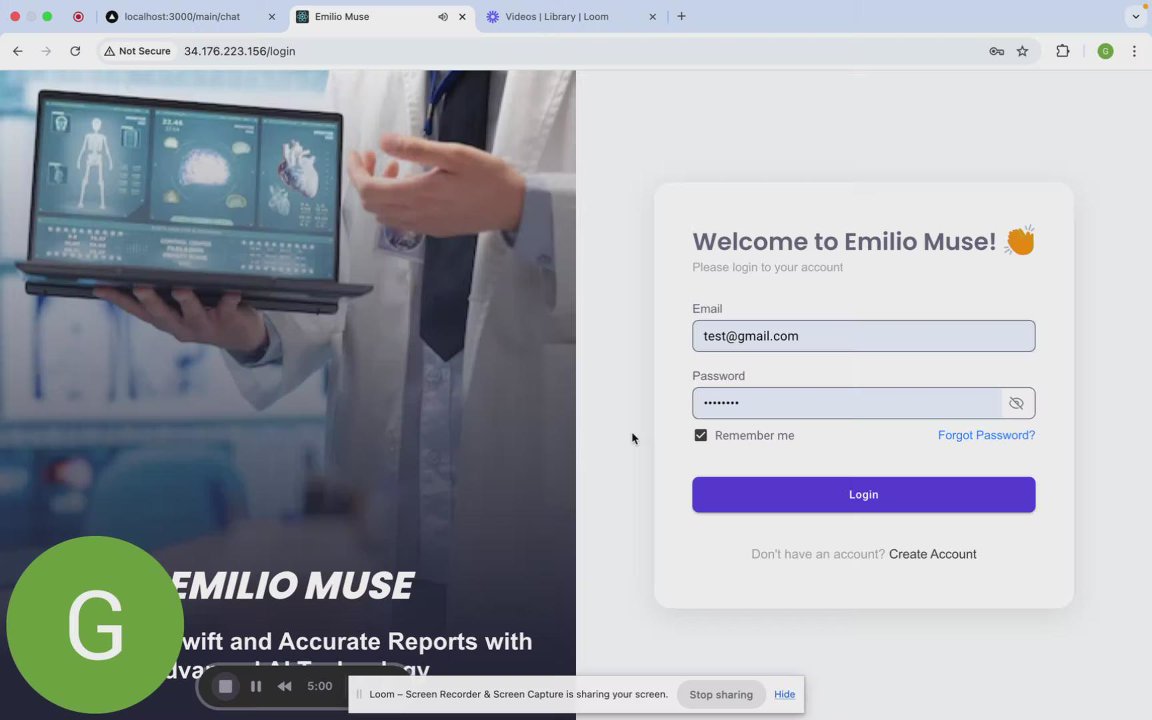Go back to the previous page
This screenshot has width=1152, height=720.
click(18, 51)
